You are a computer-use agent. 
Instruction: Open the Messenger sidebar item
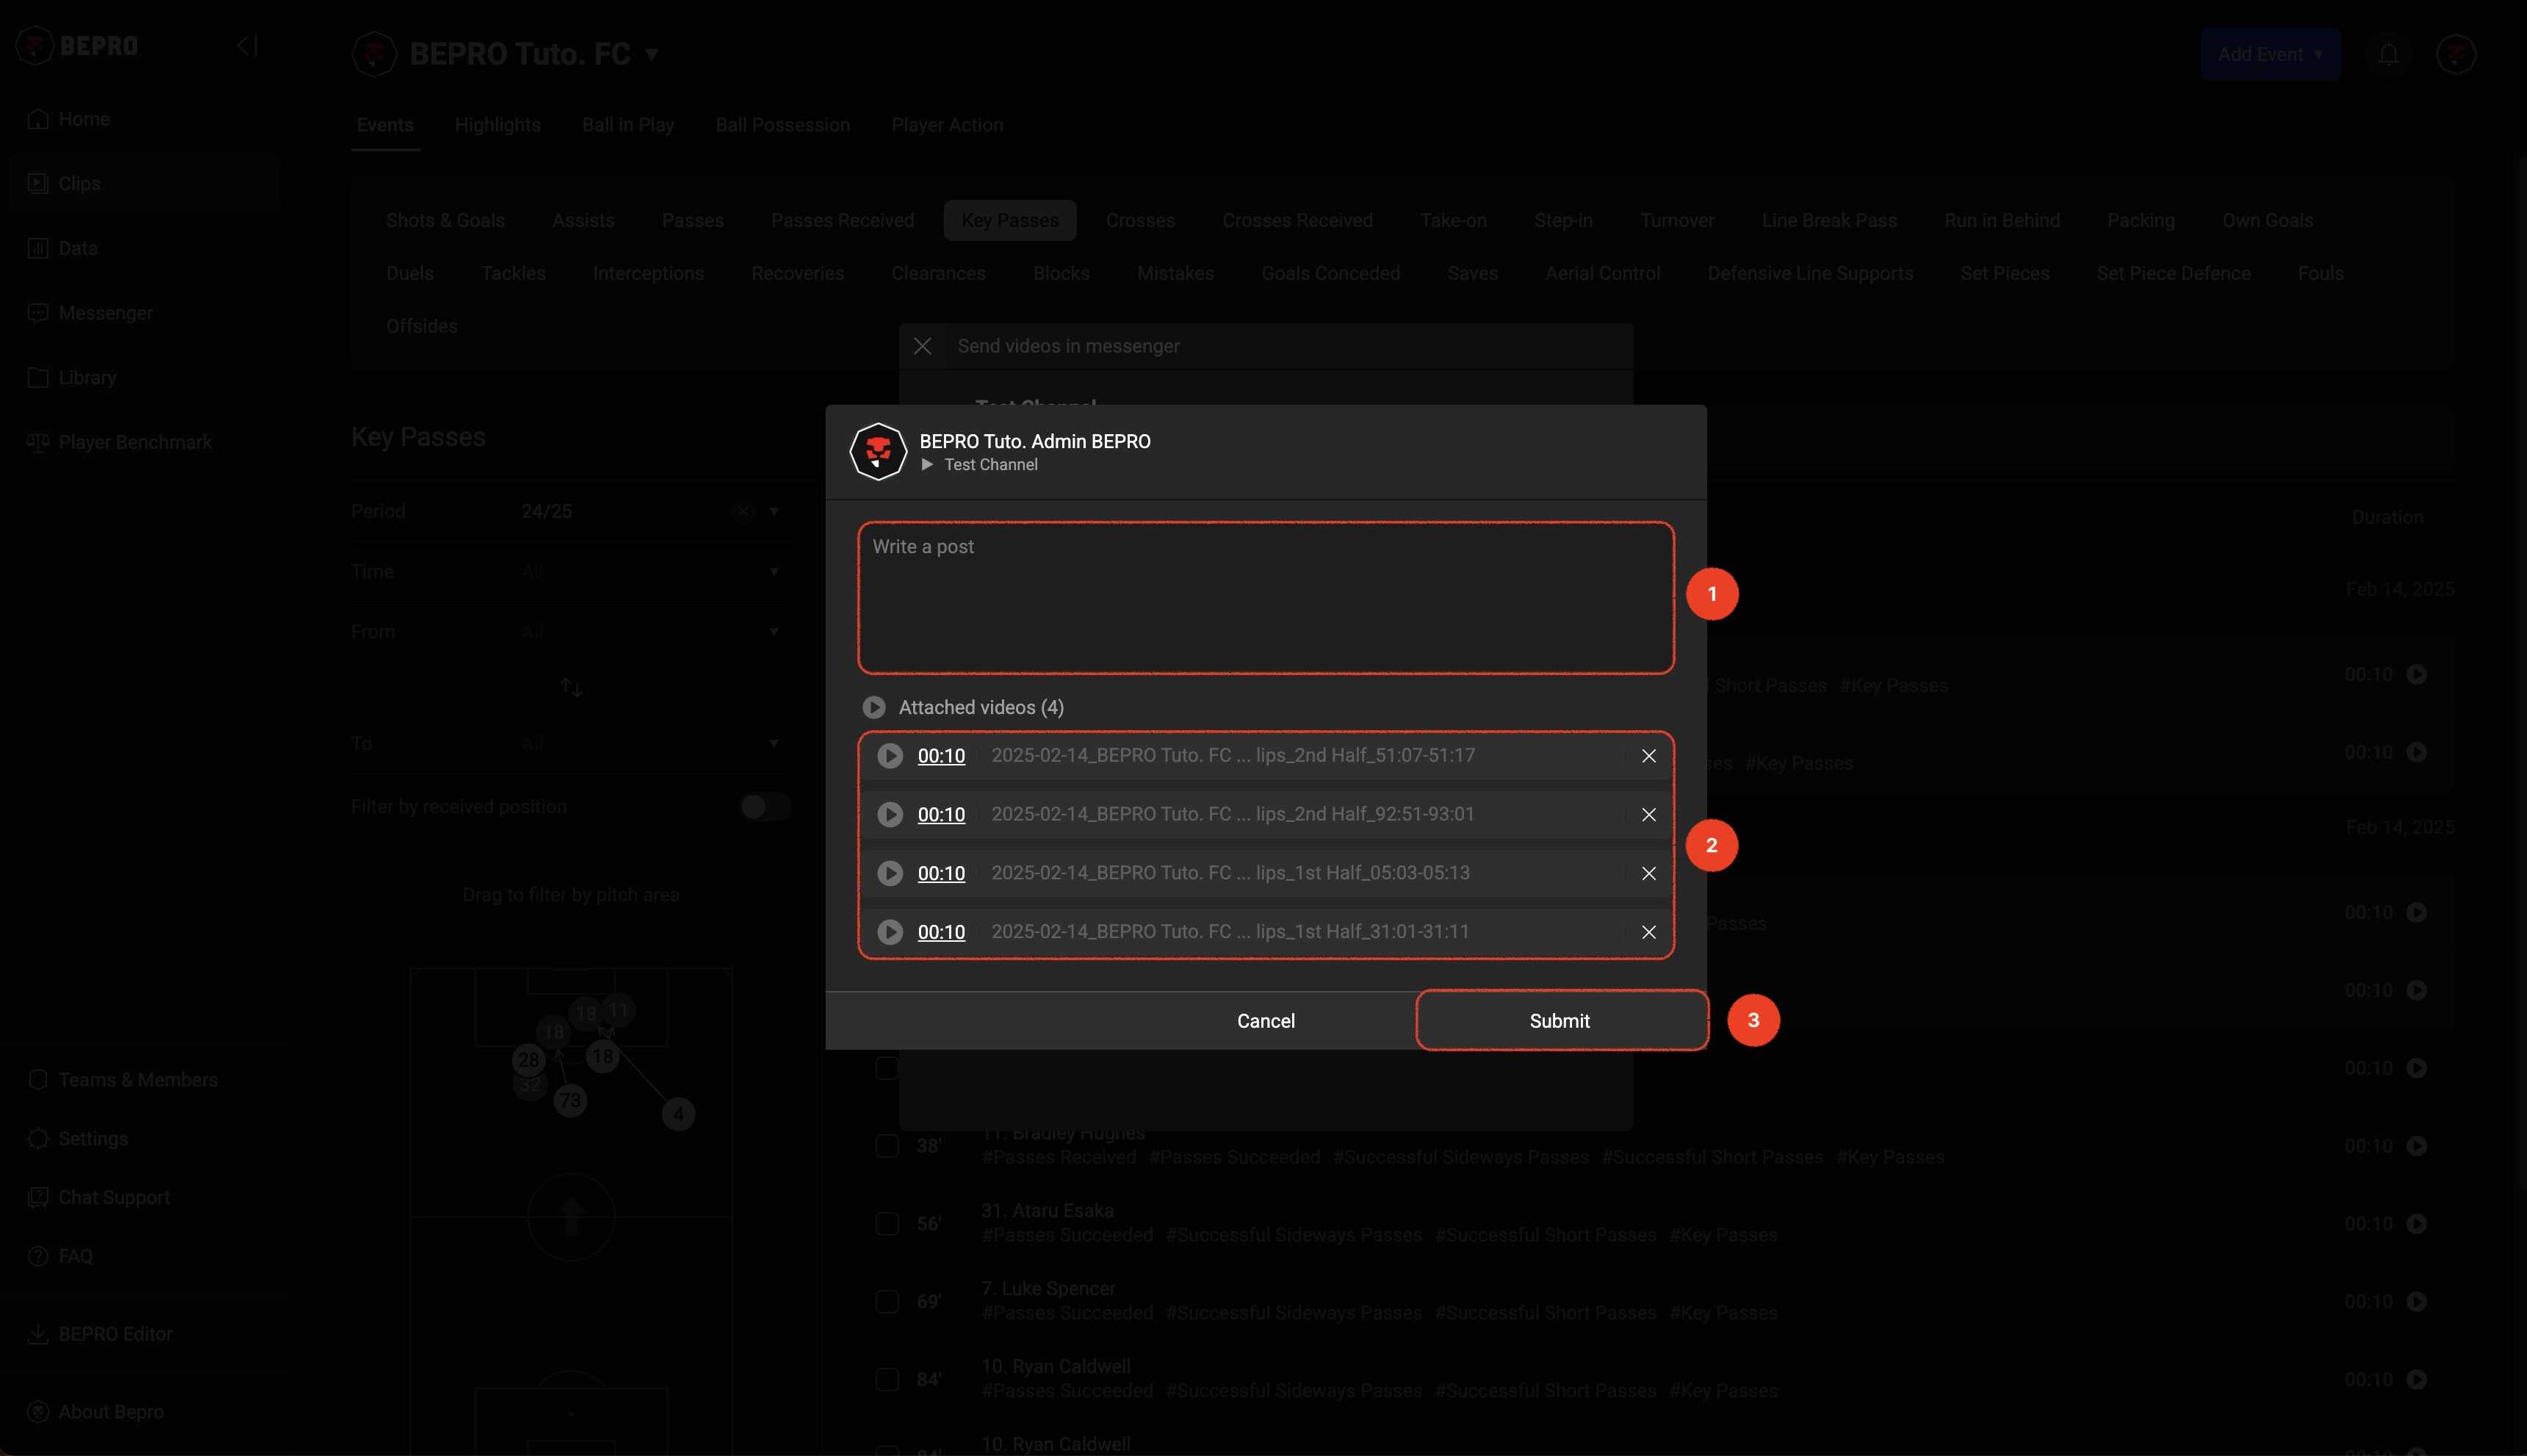point(105,313)
